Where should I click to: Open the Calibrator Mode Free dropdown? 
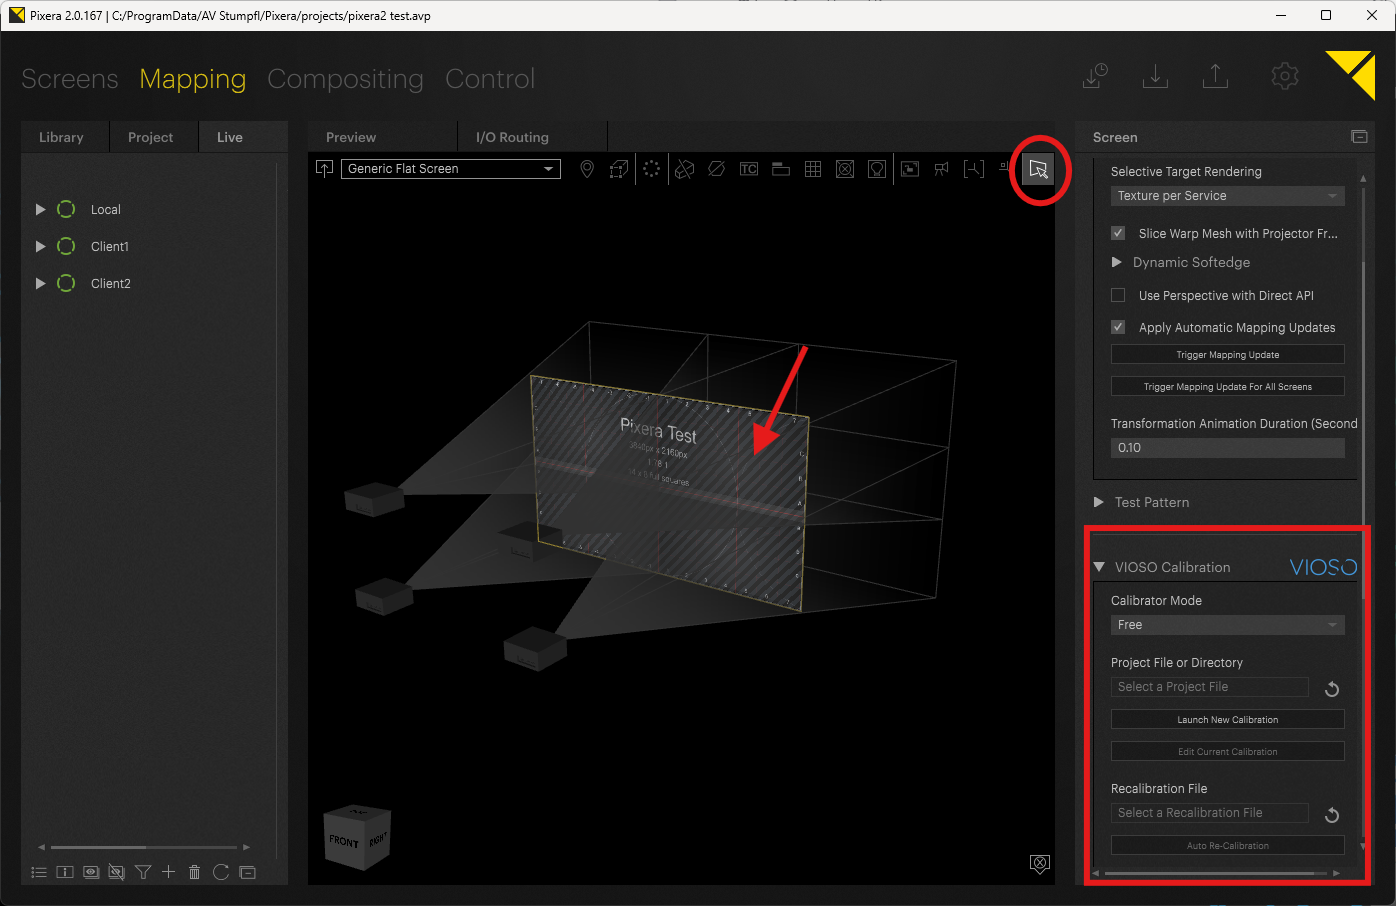point(1227,625)
